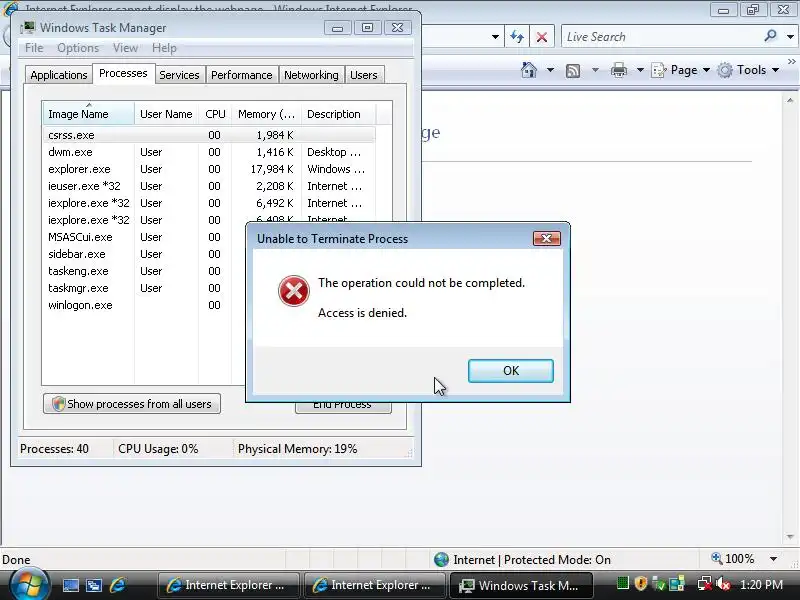
Task: Click Show processes from all users button
Action: point(132,404)
